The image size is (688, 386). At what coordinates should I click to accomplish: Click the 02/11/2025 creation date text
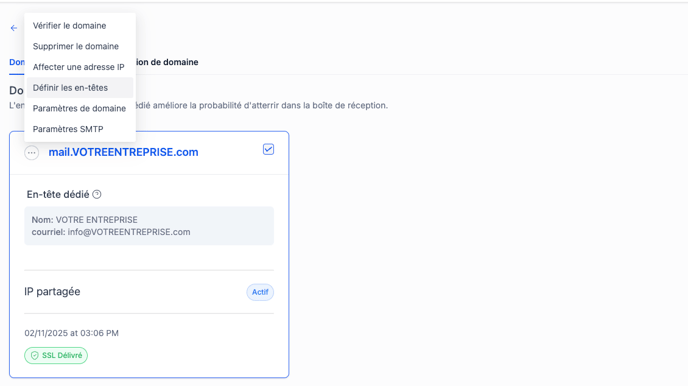pyautogui.click(x=72, y=333)
